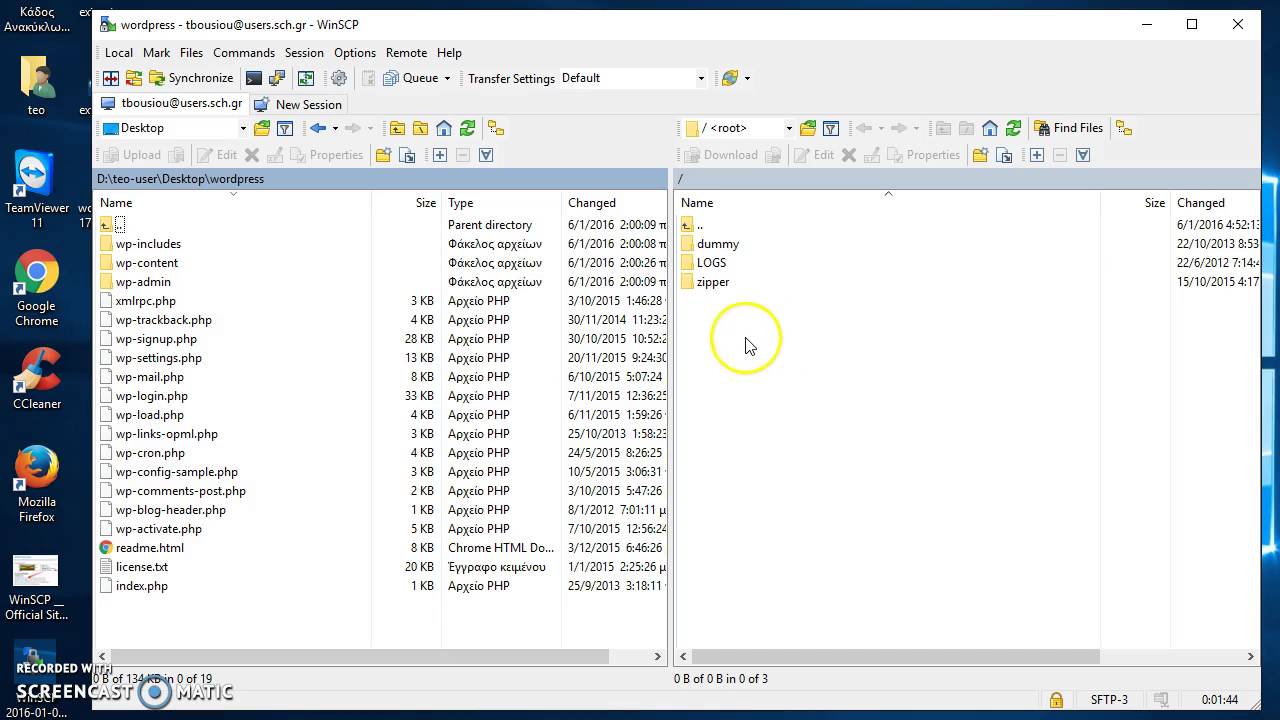Click the remote panel Open Directory icon

coord(808,128)
